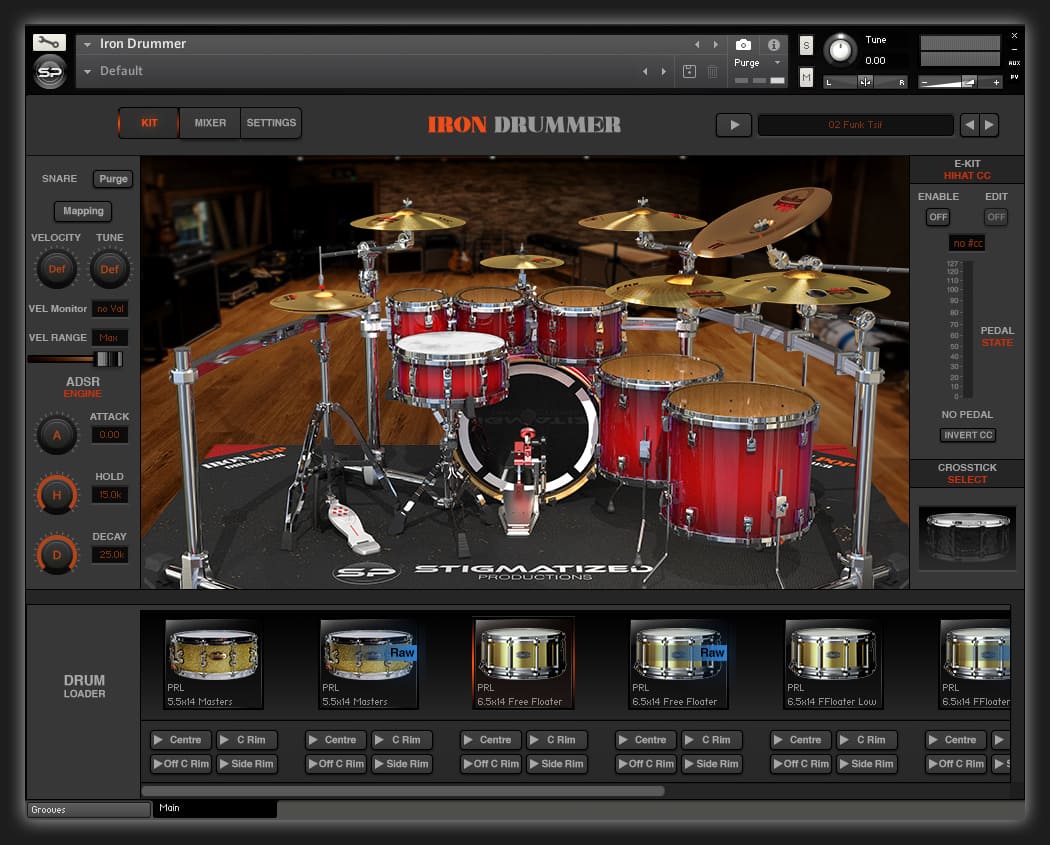Click the Tune Def knob in the snare panel
1050x845 pixels.
coord(110,269)
